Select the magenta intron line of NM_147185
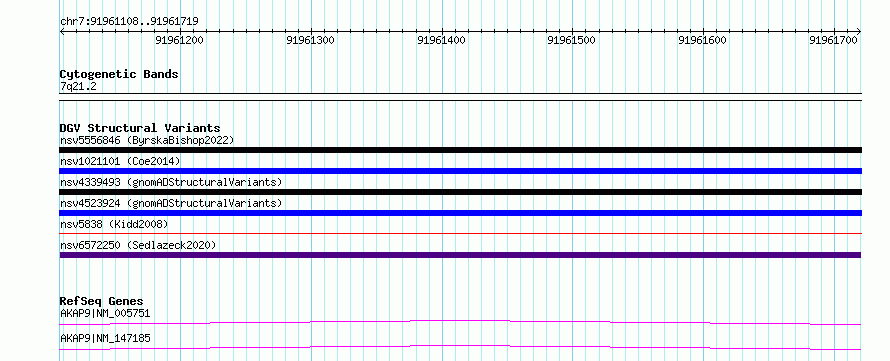The image size is (890, 361). tap(460, 347)
